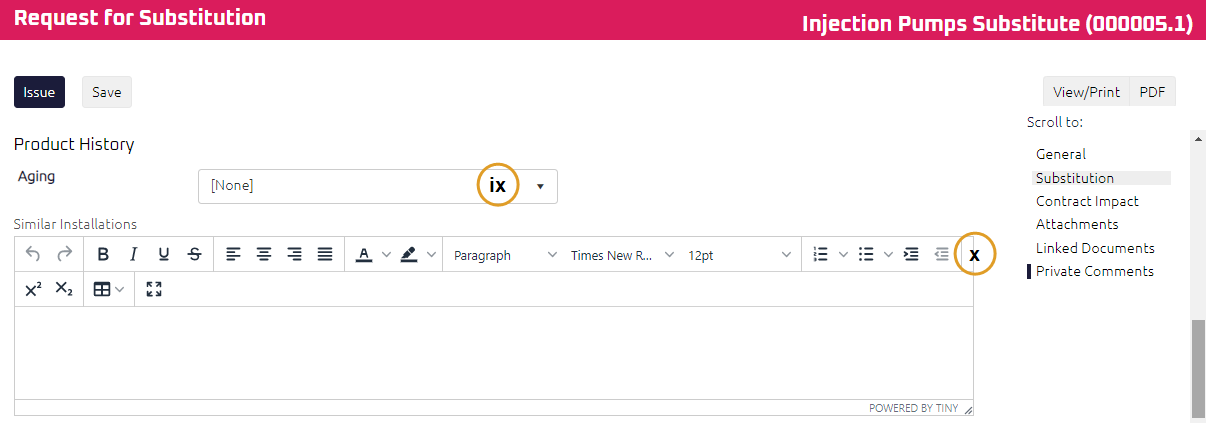Toggle bold formatting in the editor
The height and width of the screenshot is (423, 1206).
[103, 255]
